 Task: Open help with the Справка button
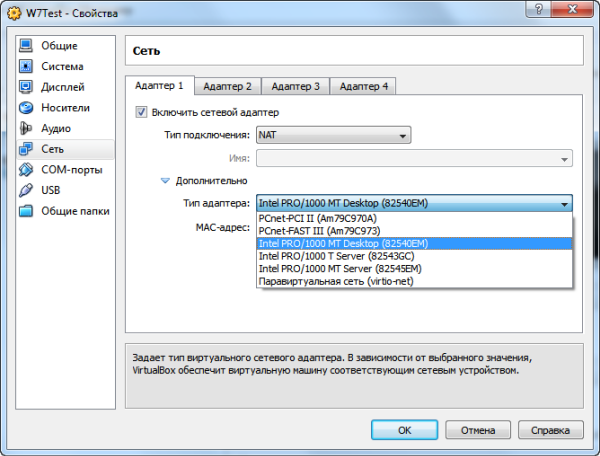tap(551, 430)
